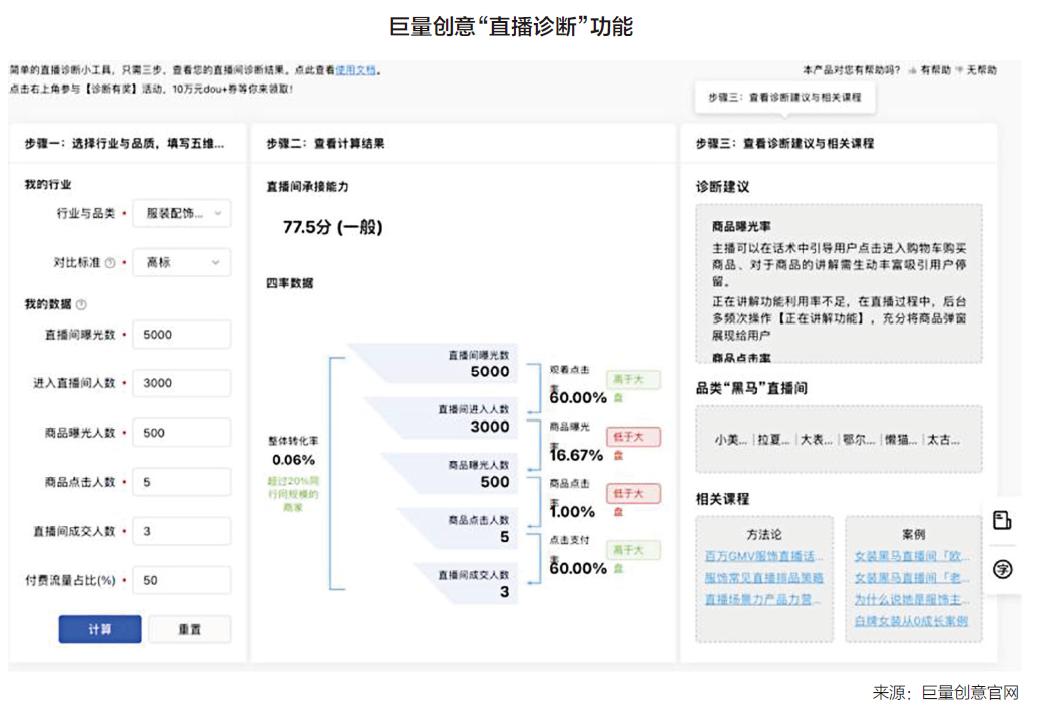Open the 对比标准 dropdown showing 高标

coord(182,262)
